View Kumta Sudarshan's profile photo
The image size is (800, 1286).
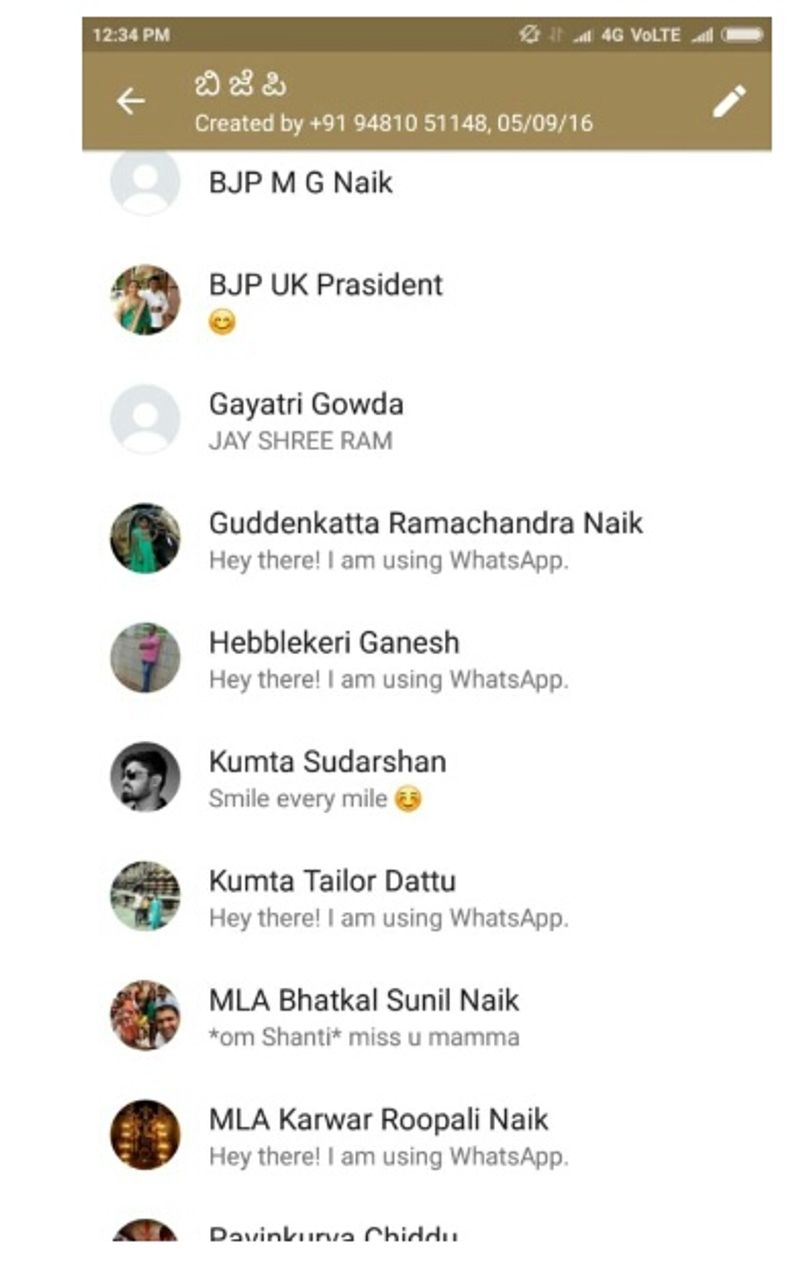click(145, 777)
